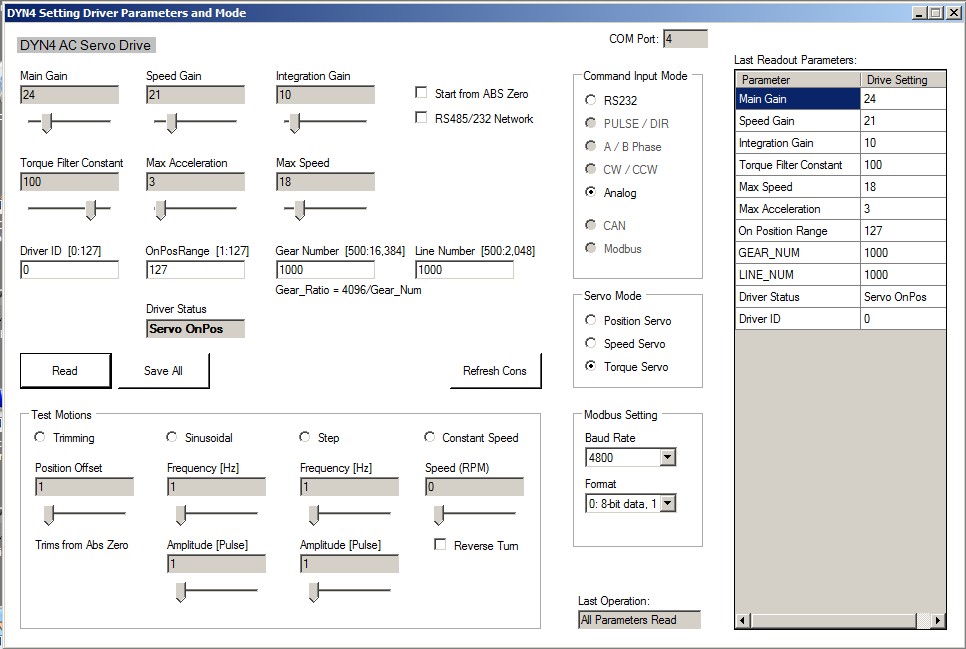The width and height of the screenshot is (966, 649).
Task: Select the Constant Speed test motion
Action: point(430,437)
